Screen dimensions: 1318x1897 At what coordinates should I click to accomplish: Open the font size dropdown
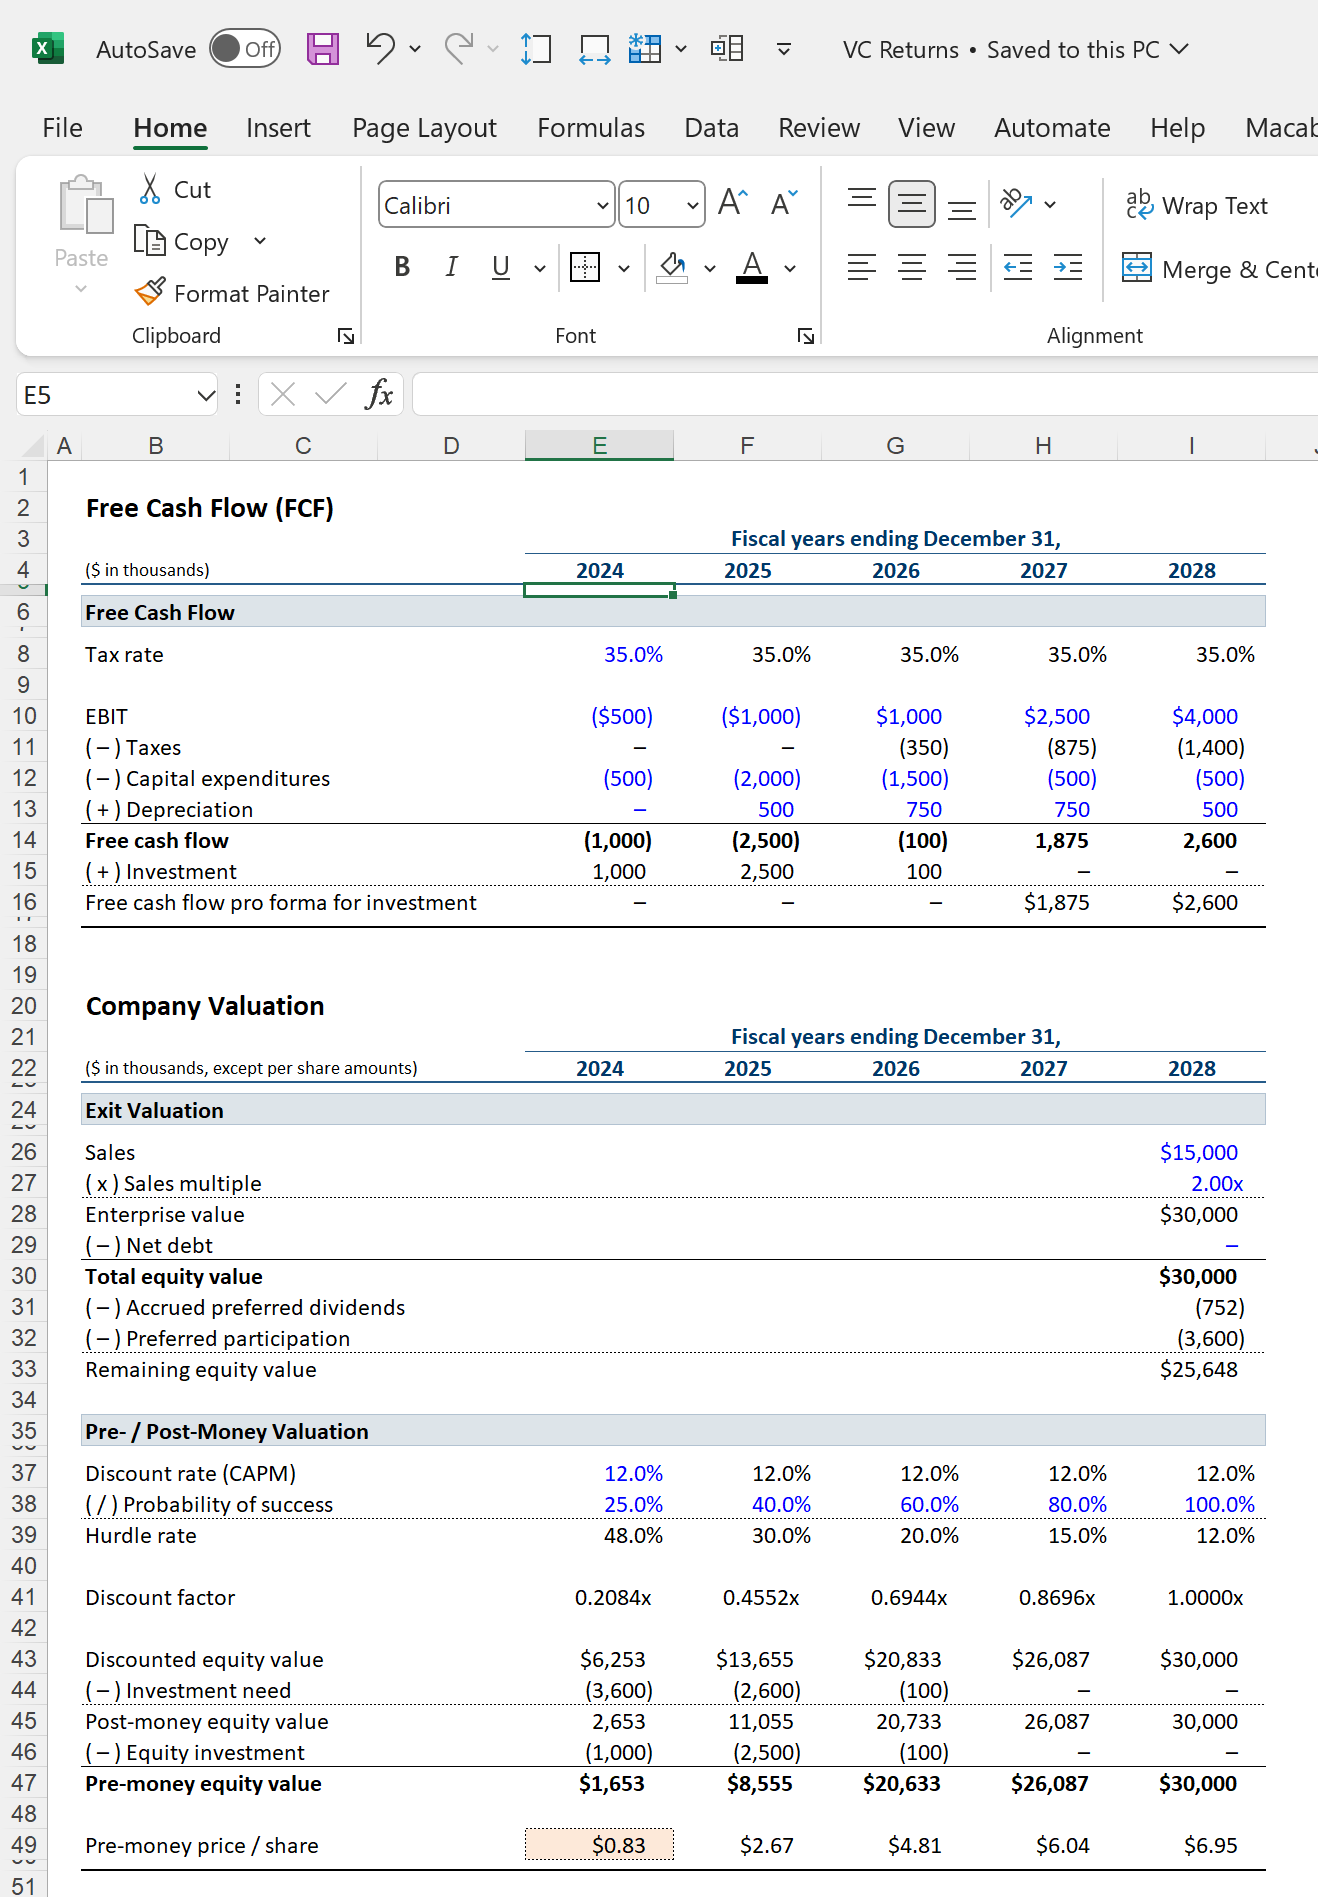(692, 206)
